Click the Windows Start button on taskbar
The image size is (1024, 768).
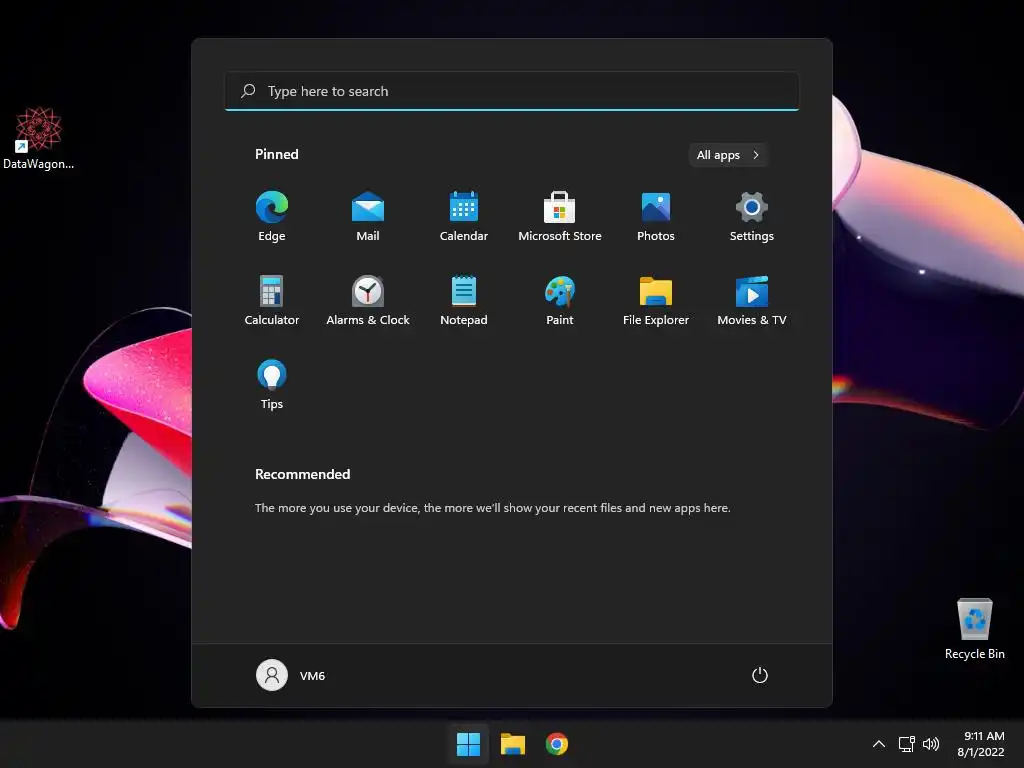468,744
